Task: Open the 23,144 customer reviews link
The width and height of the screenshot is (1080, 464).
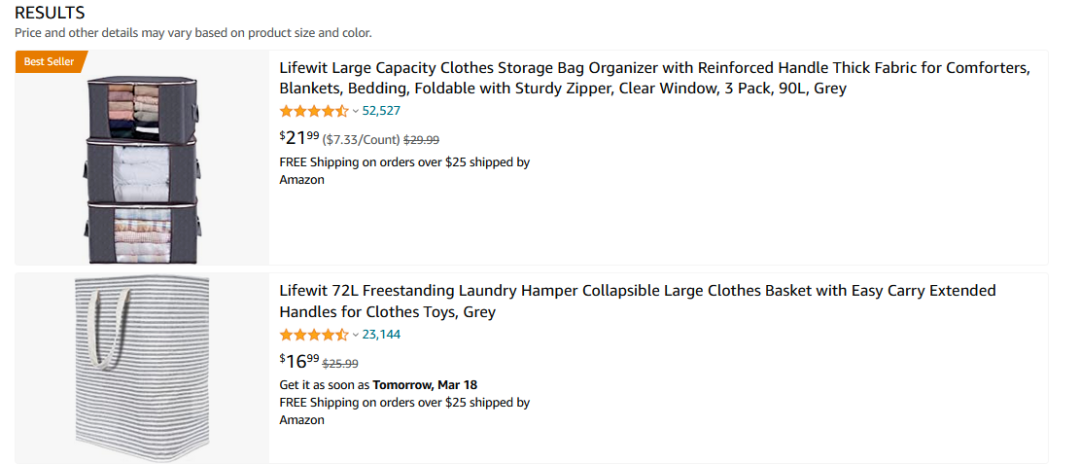Action: pyautogui.click(x=381, y=335)
